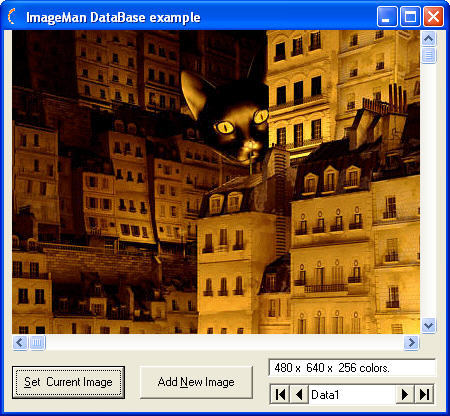Image resolution: width=450 pixels, height=416 pixels.
Task: Click the Set Current Image button
Action: pyautogui.click(x=68, y=382)
